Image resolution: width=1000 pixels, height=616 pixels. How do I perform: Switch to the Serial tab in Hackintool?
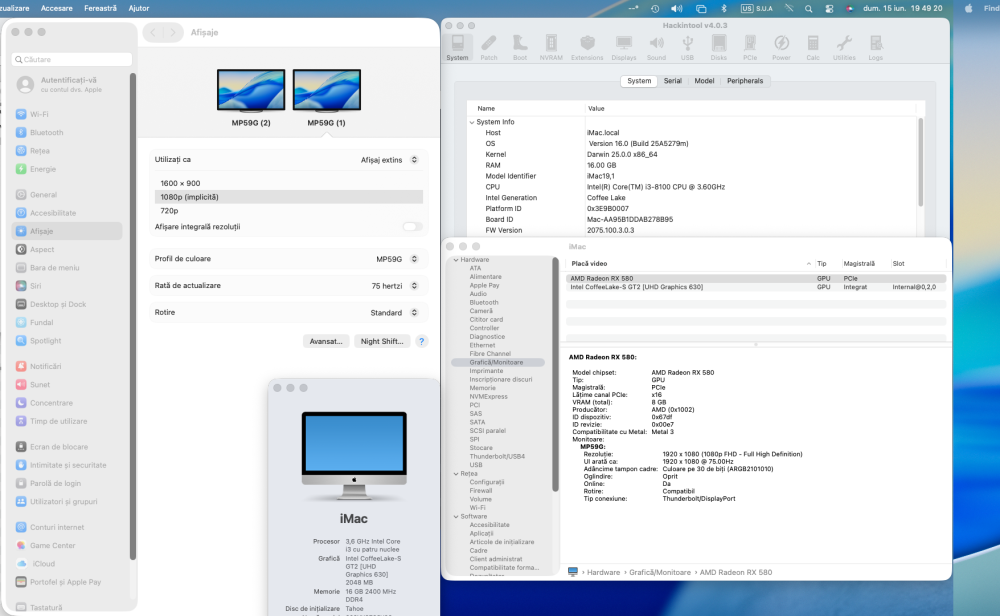pyautogui.click(x=672, y=81)
